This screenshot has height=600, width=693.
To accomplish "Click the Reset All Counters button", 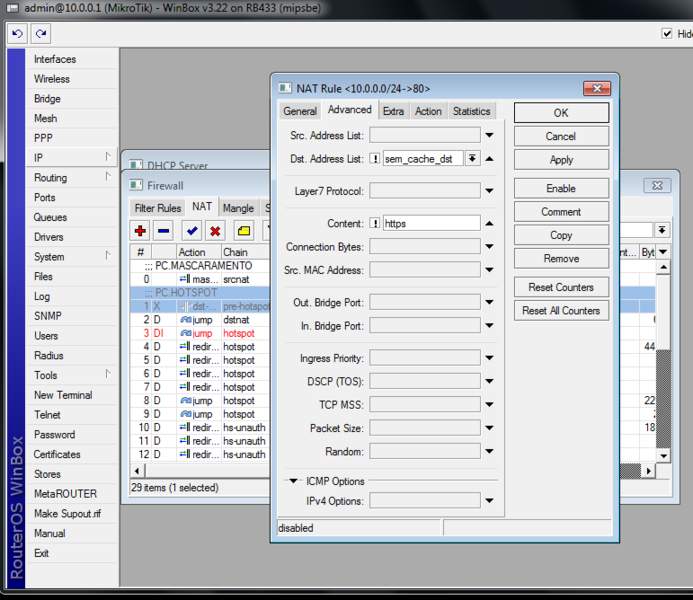I will tap(561, 311).
